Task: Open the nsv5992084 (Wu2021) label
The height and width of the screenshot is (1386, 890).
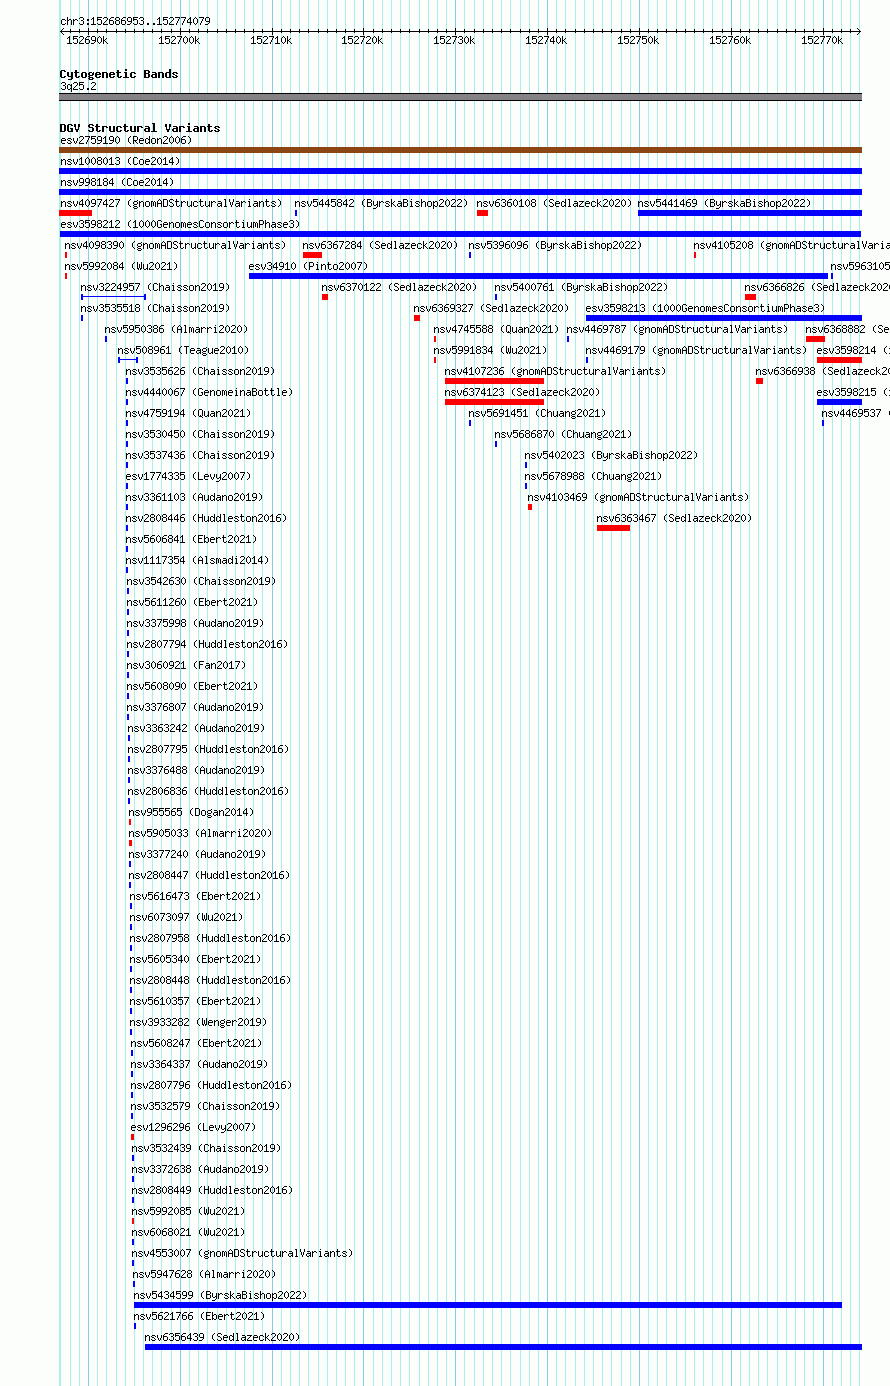Action: pyautogui.click(x=121, y=266)
